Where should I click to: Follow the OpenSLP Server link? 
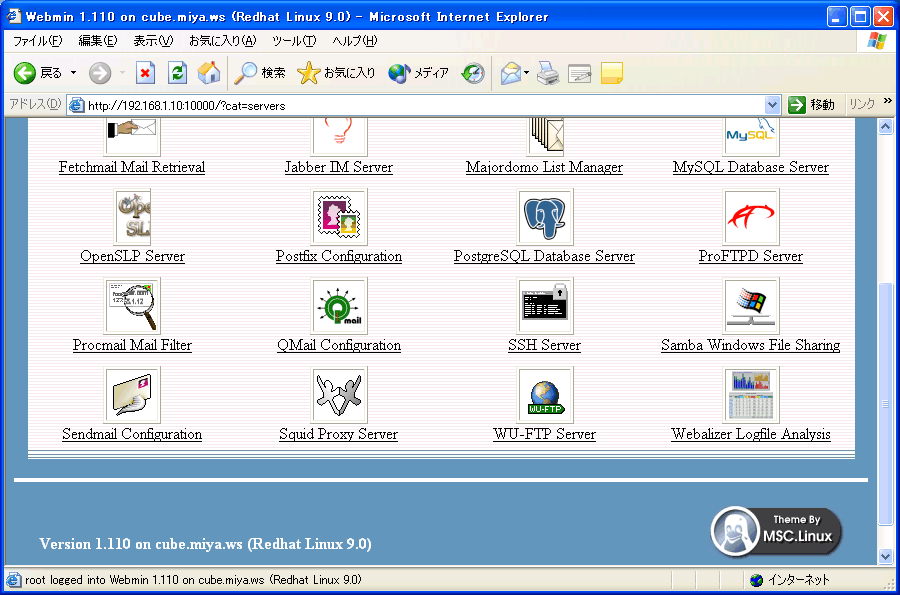tap(133, 256)
